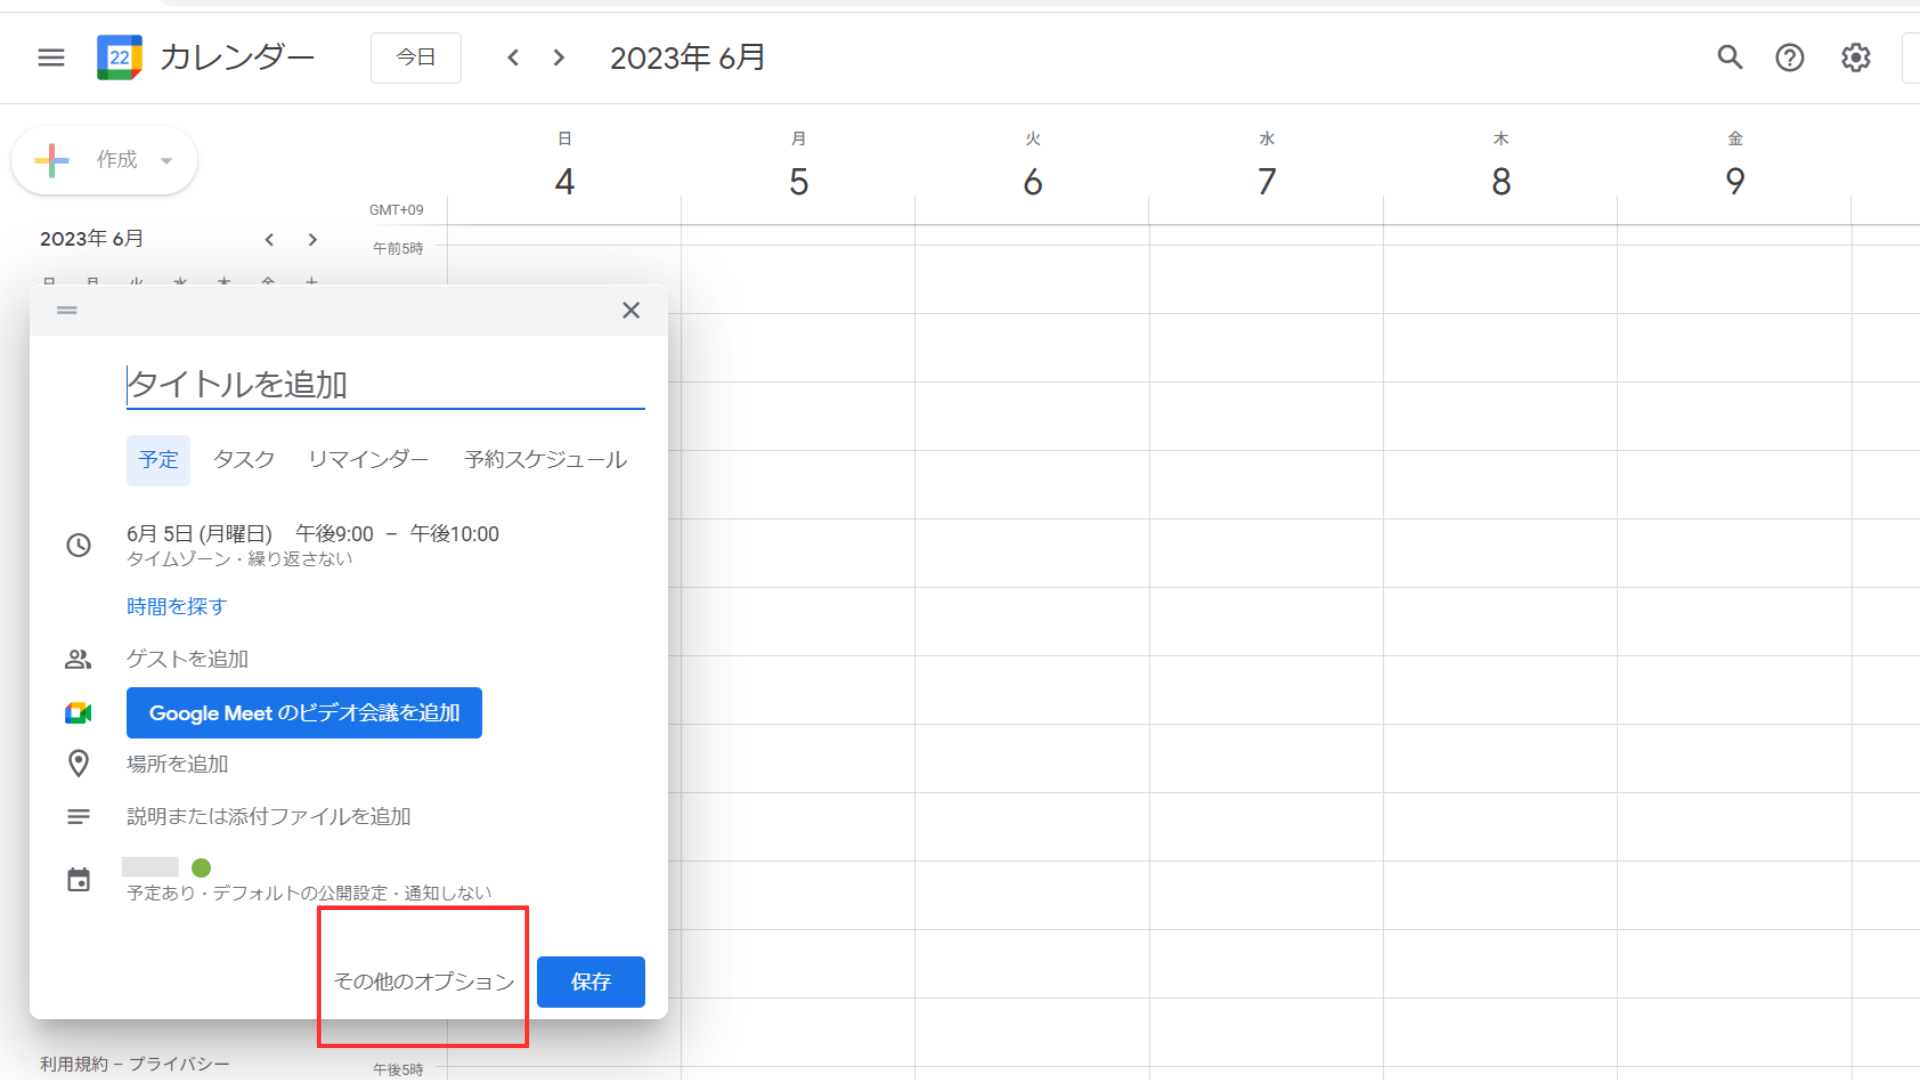Click the 時間を探す link
Screen dimensions: 1920x1080
177,607
